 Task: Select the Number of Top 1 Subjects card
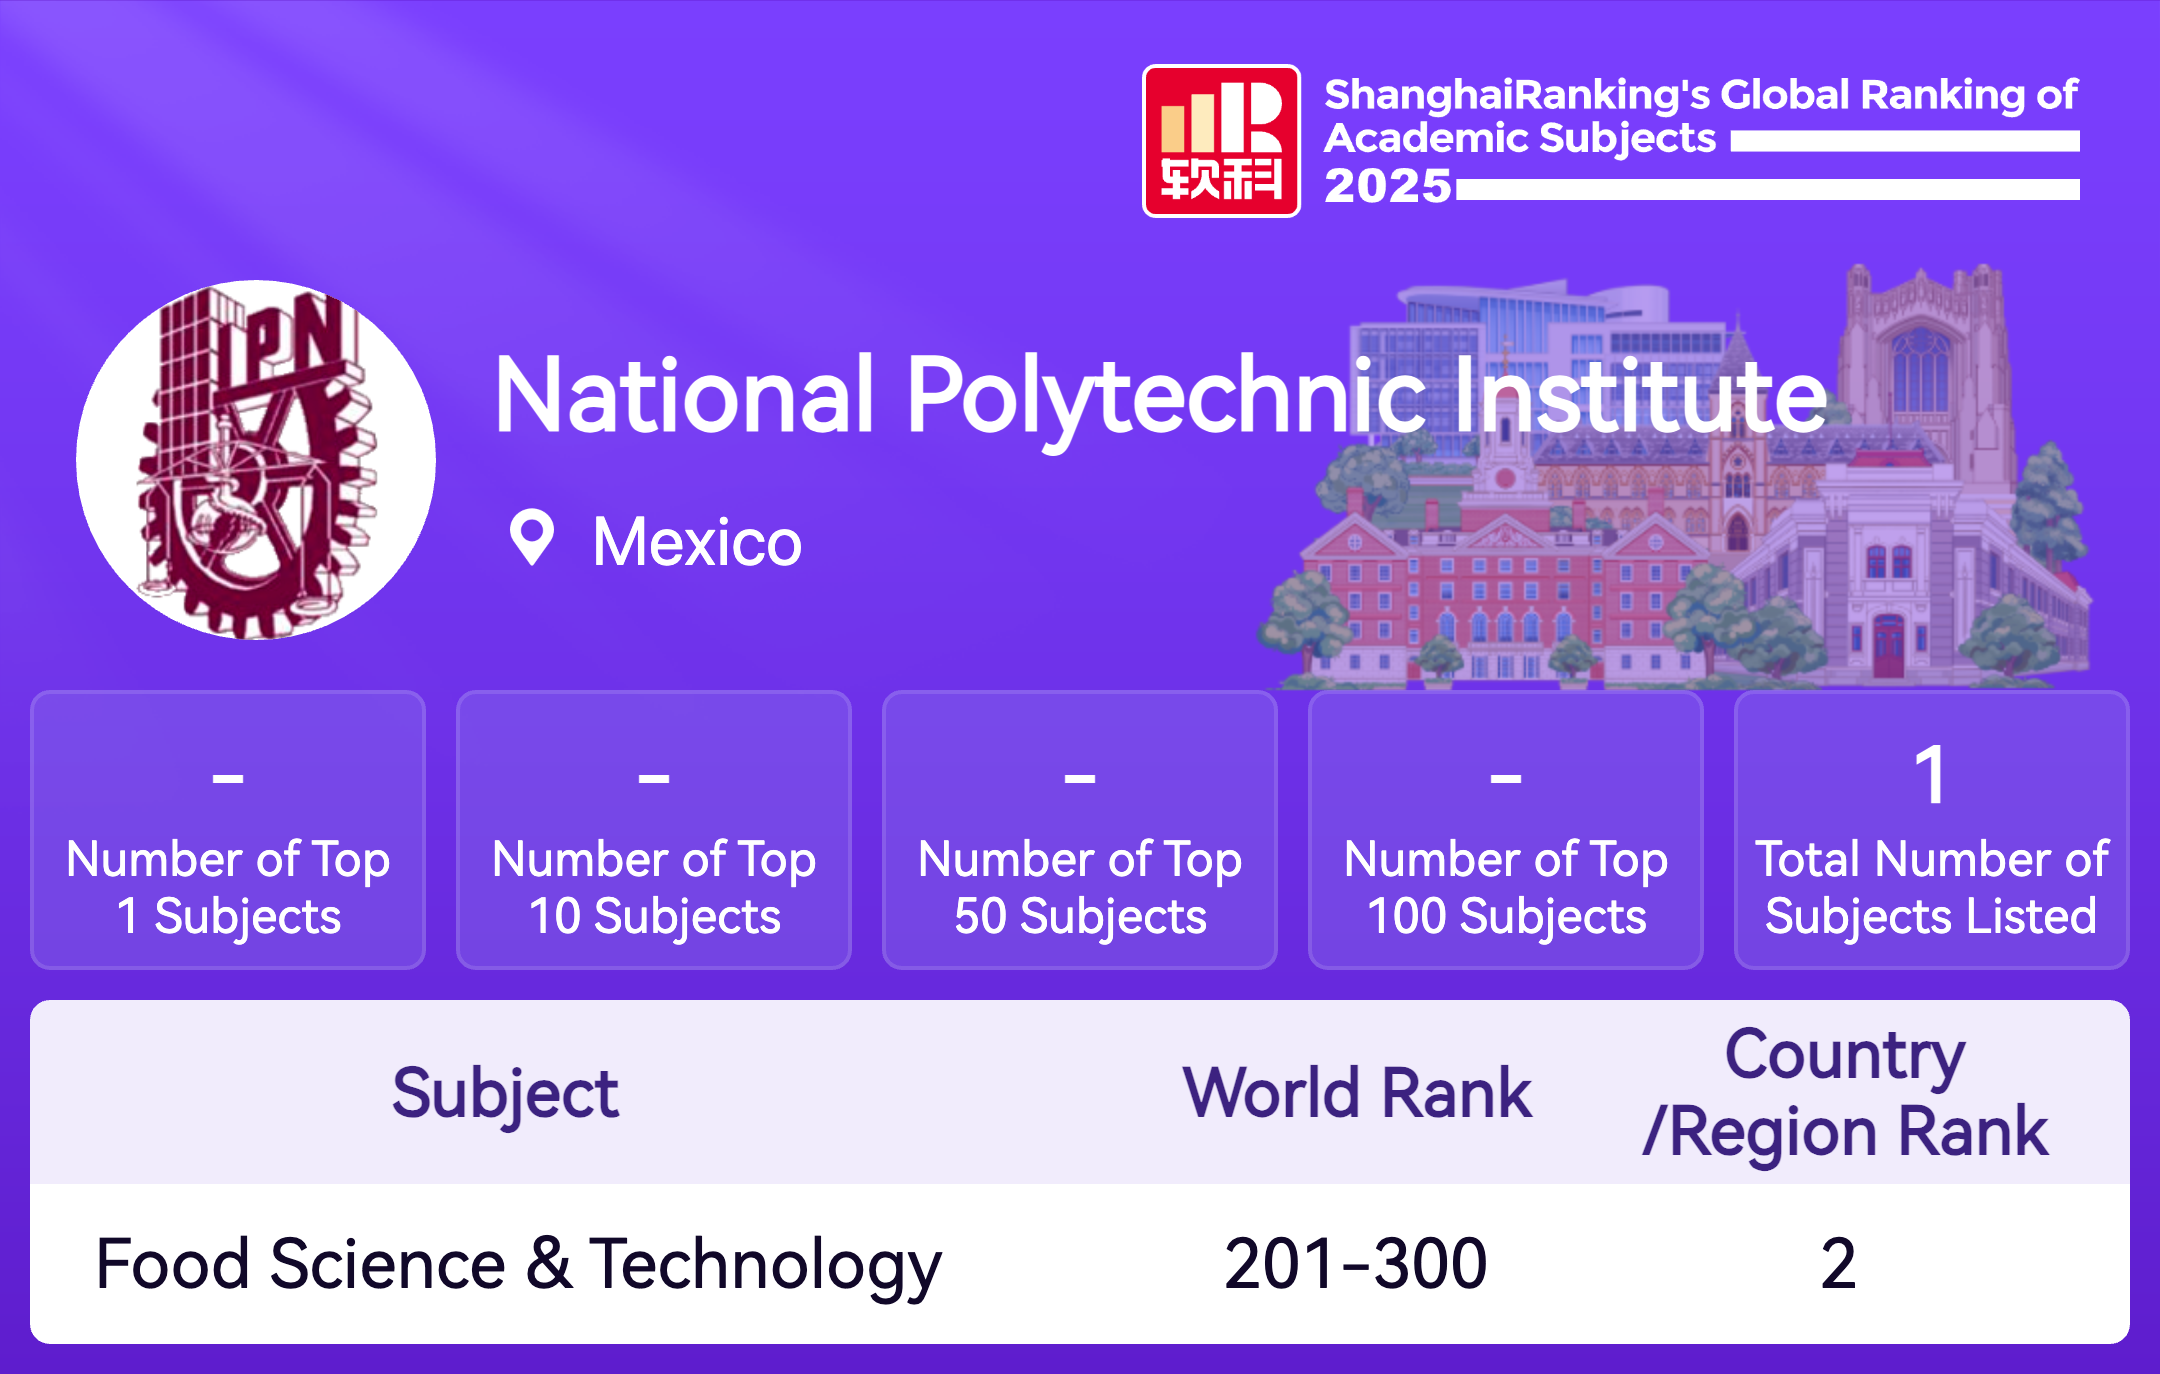tap(228, 830)
